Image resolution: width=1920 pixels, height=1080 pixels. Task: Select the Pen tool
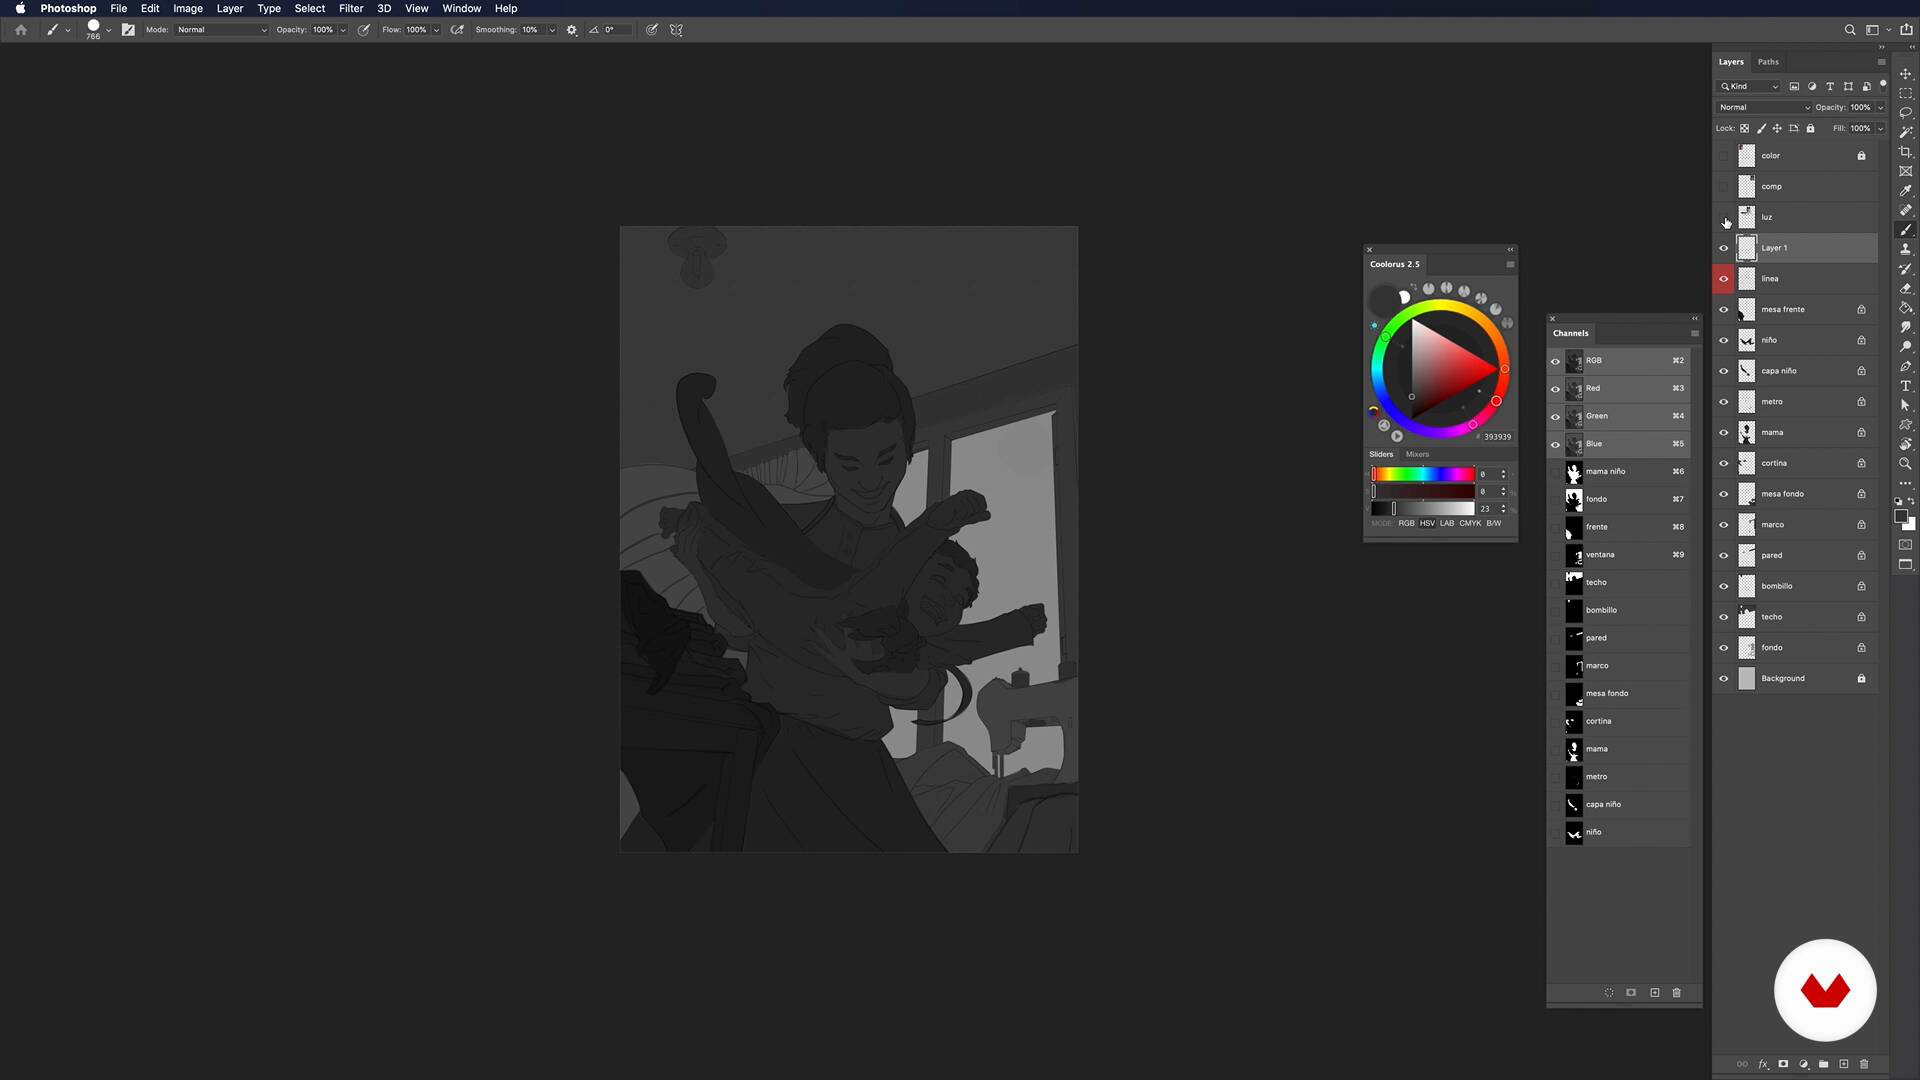[x=1905, y=367]
